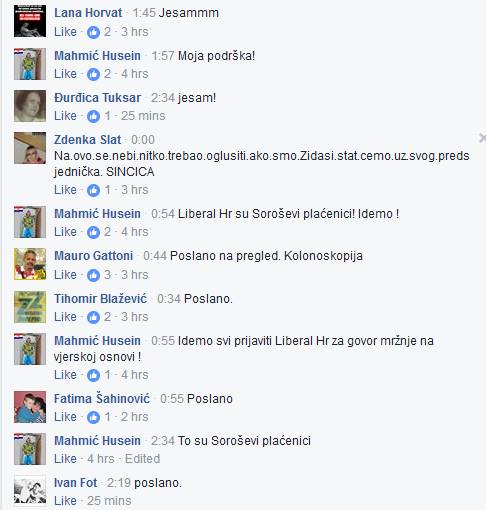The height and width of the screenshot is (510, 486).
Task: Open the reactions icon under Tihomir Blažević's comment
Action: 93,317
